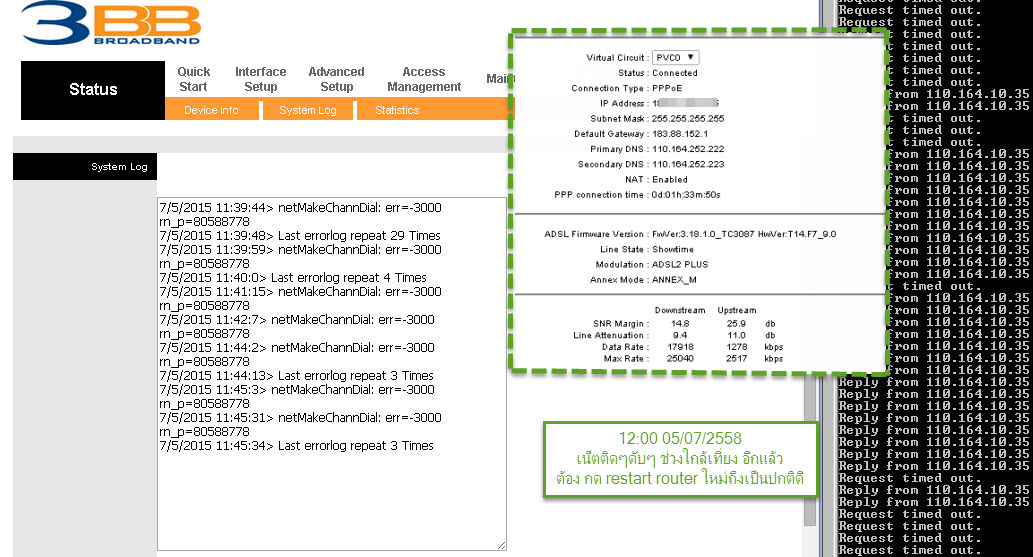Select Default Gateway value 183.88.152.1

click(680, 134)
